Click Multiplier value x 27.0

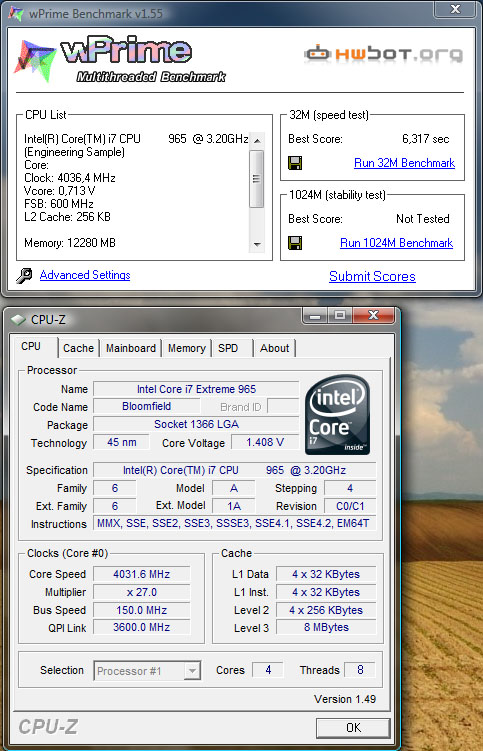[142, 592]
